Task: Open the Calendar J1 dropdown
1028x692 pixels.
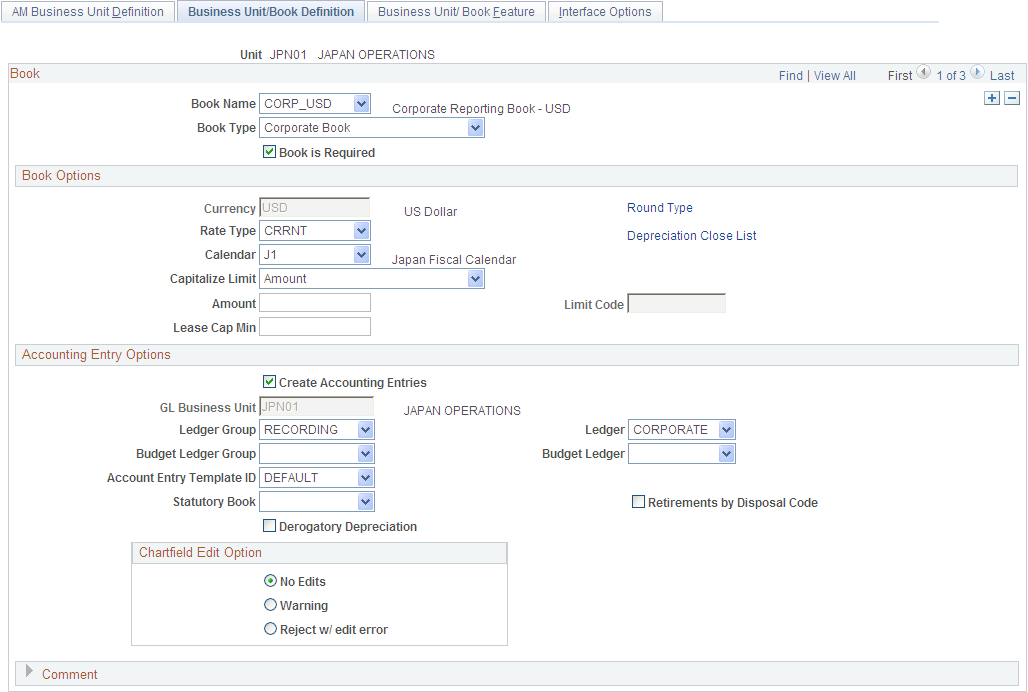Action: pos(315,255)
